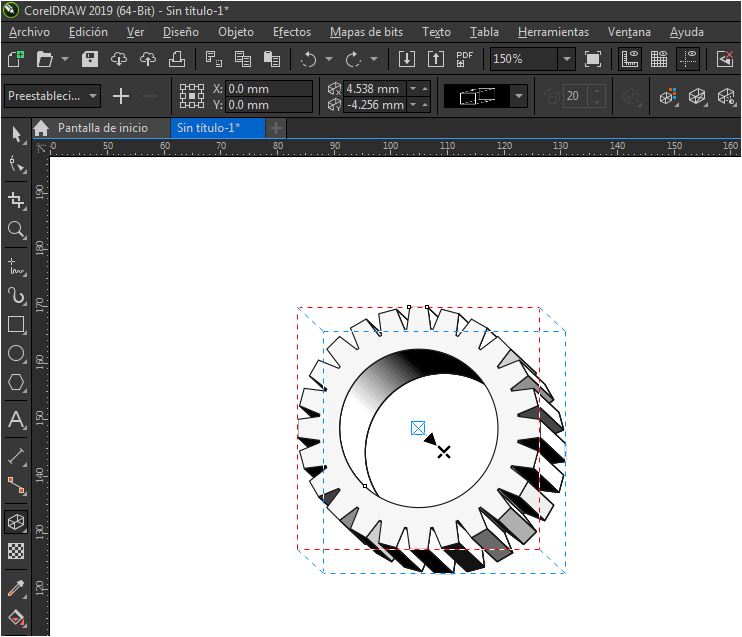The width and height of the screenshot is (742, 637).
Task: Click the -4.256 mm vanishing point field
Action: (374, 105)
